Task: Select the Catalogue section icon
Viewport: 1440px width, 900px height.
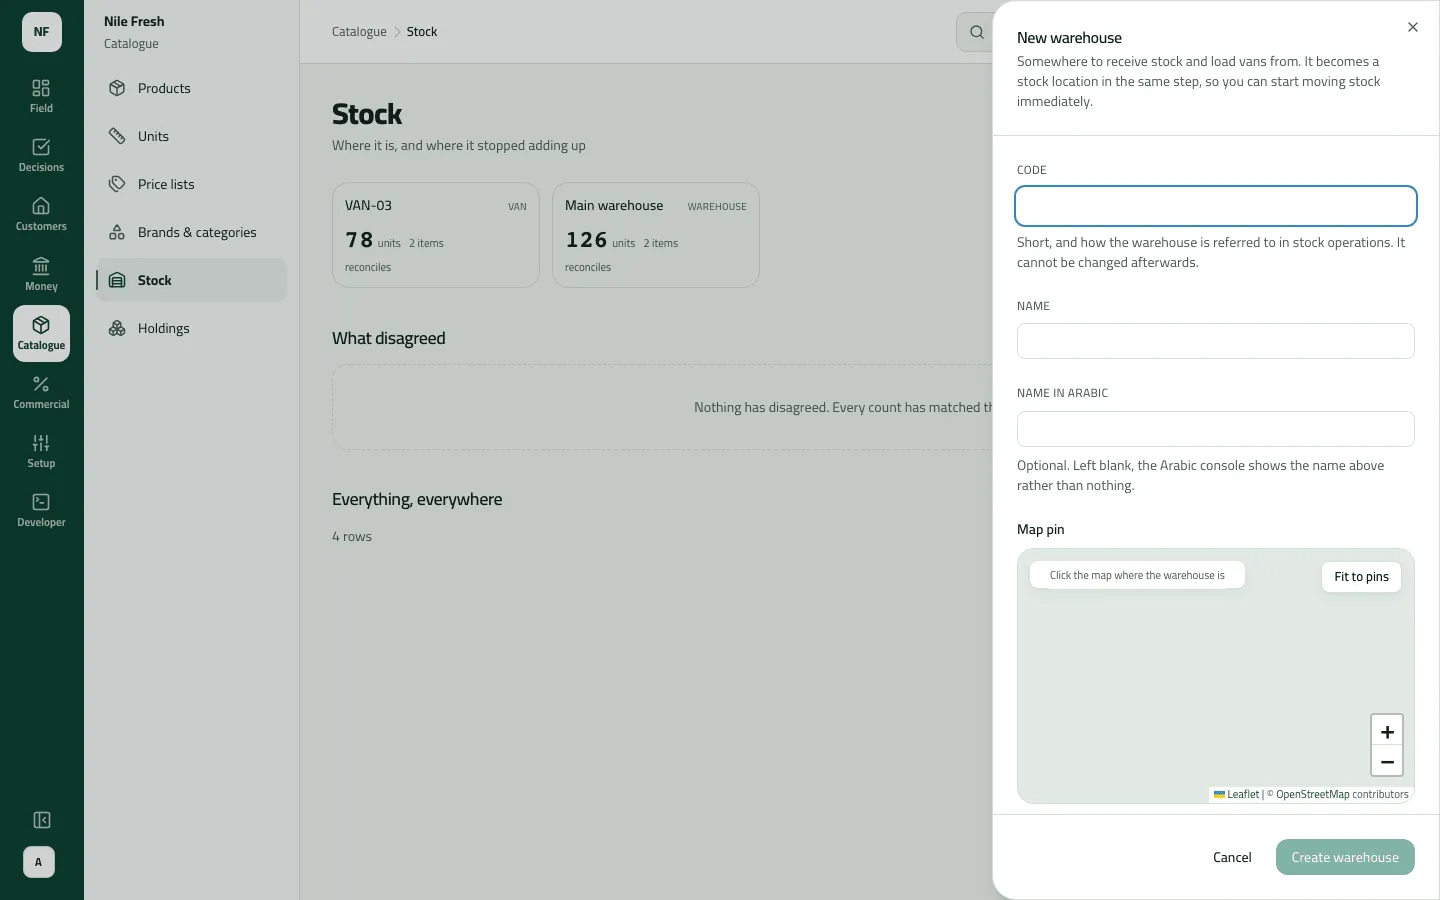Action: coord(41,333)
